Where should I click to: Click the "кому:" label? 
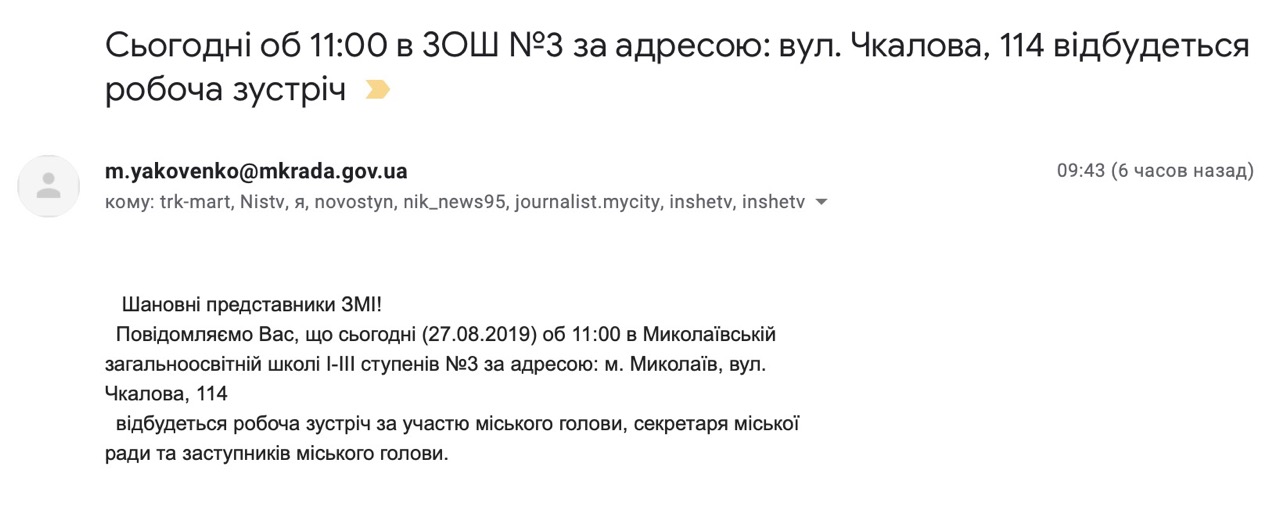[x=128, y=202]
